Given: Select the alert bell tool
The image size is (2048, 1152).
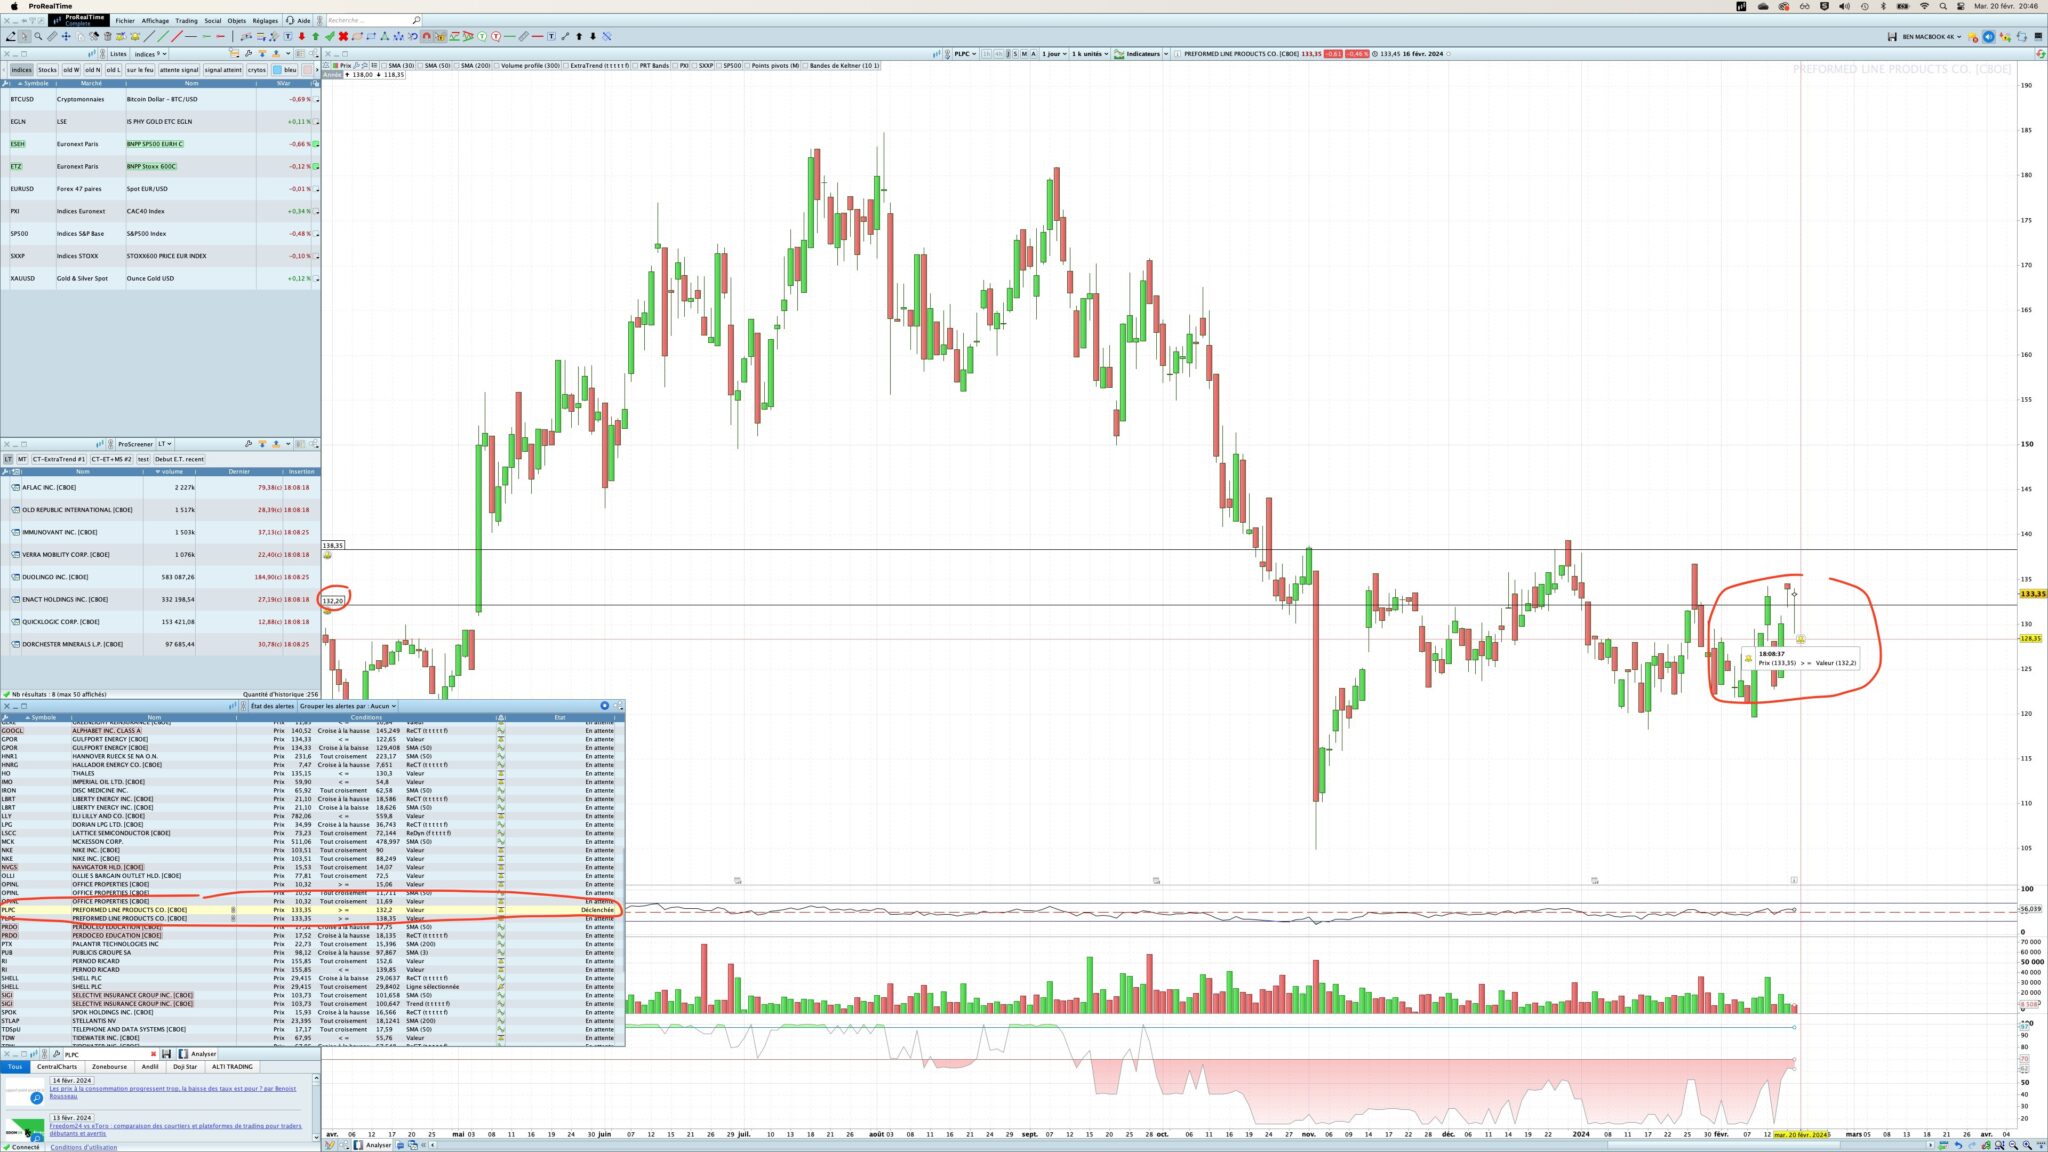Looking at the screenshot, I should [135, 36].
